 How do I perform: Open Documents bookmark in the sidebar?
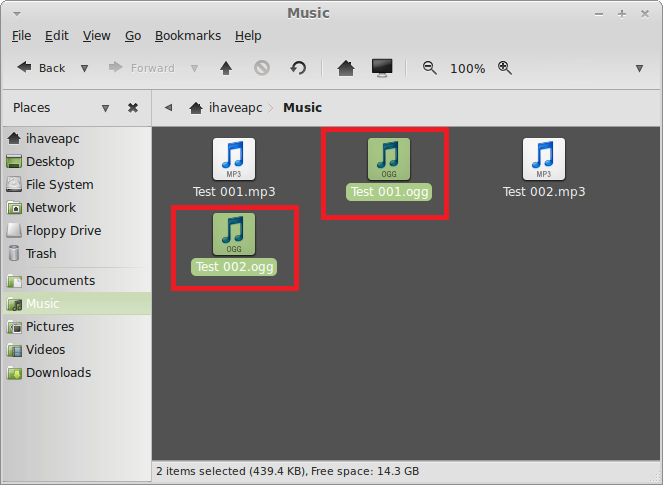[x=77, y=280]
